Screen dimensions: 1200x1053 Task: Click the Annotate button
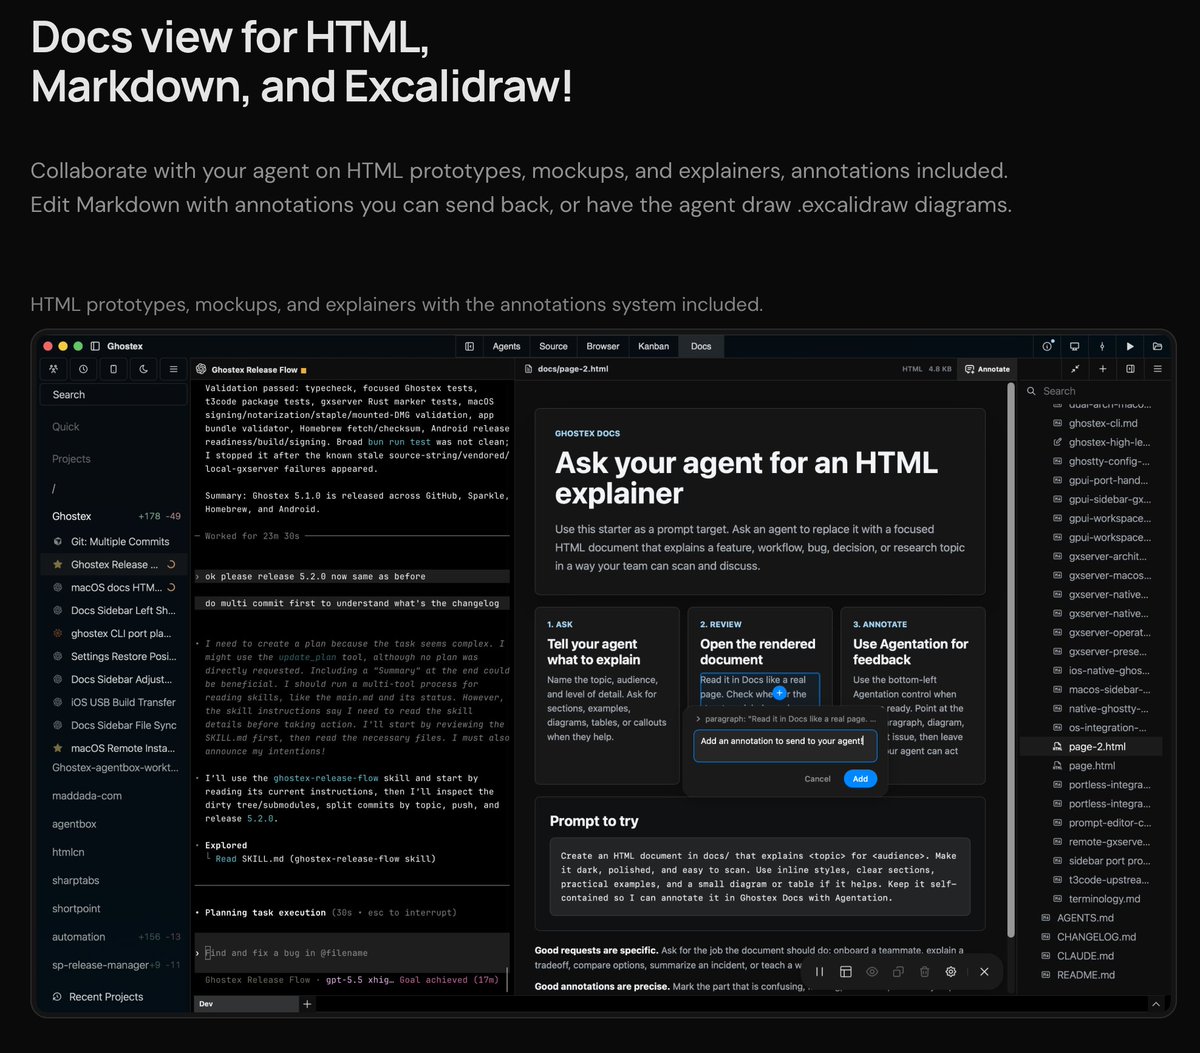pyautogui.click(x=987, y=369)
